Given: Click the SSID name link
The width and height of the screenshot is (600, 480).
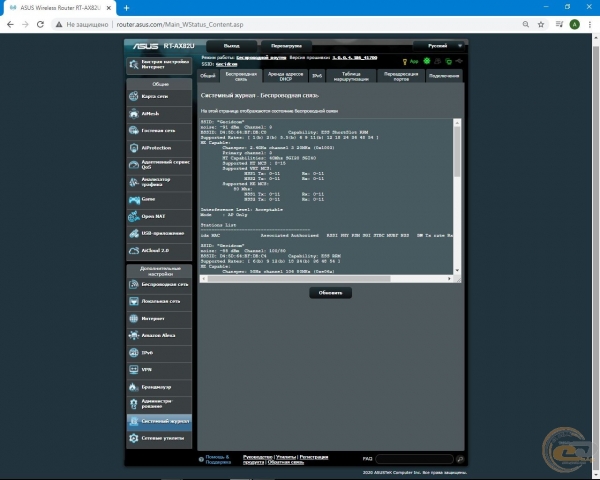Looking at the screenshot, I should (x=227, y=64).
